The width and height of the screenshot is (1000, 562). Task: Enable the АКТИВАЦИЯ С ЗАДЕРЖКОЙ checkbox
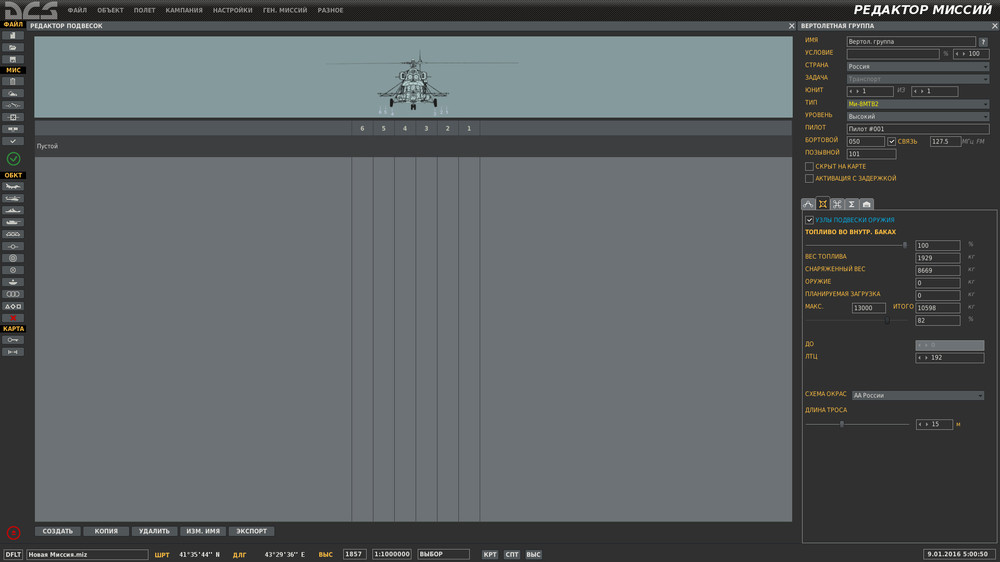tap(809, 179)
